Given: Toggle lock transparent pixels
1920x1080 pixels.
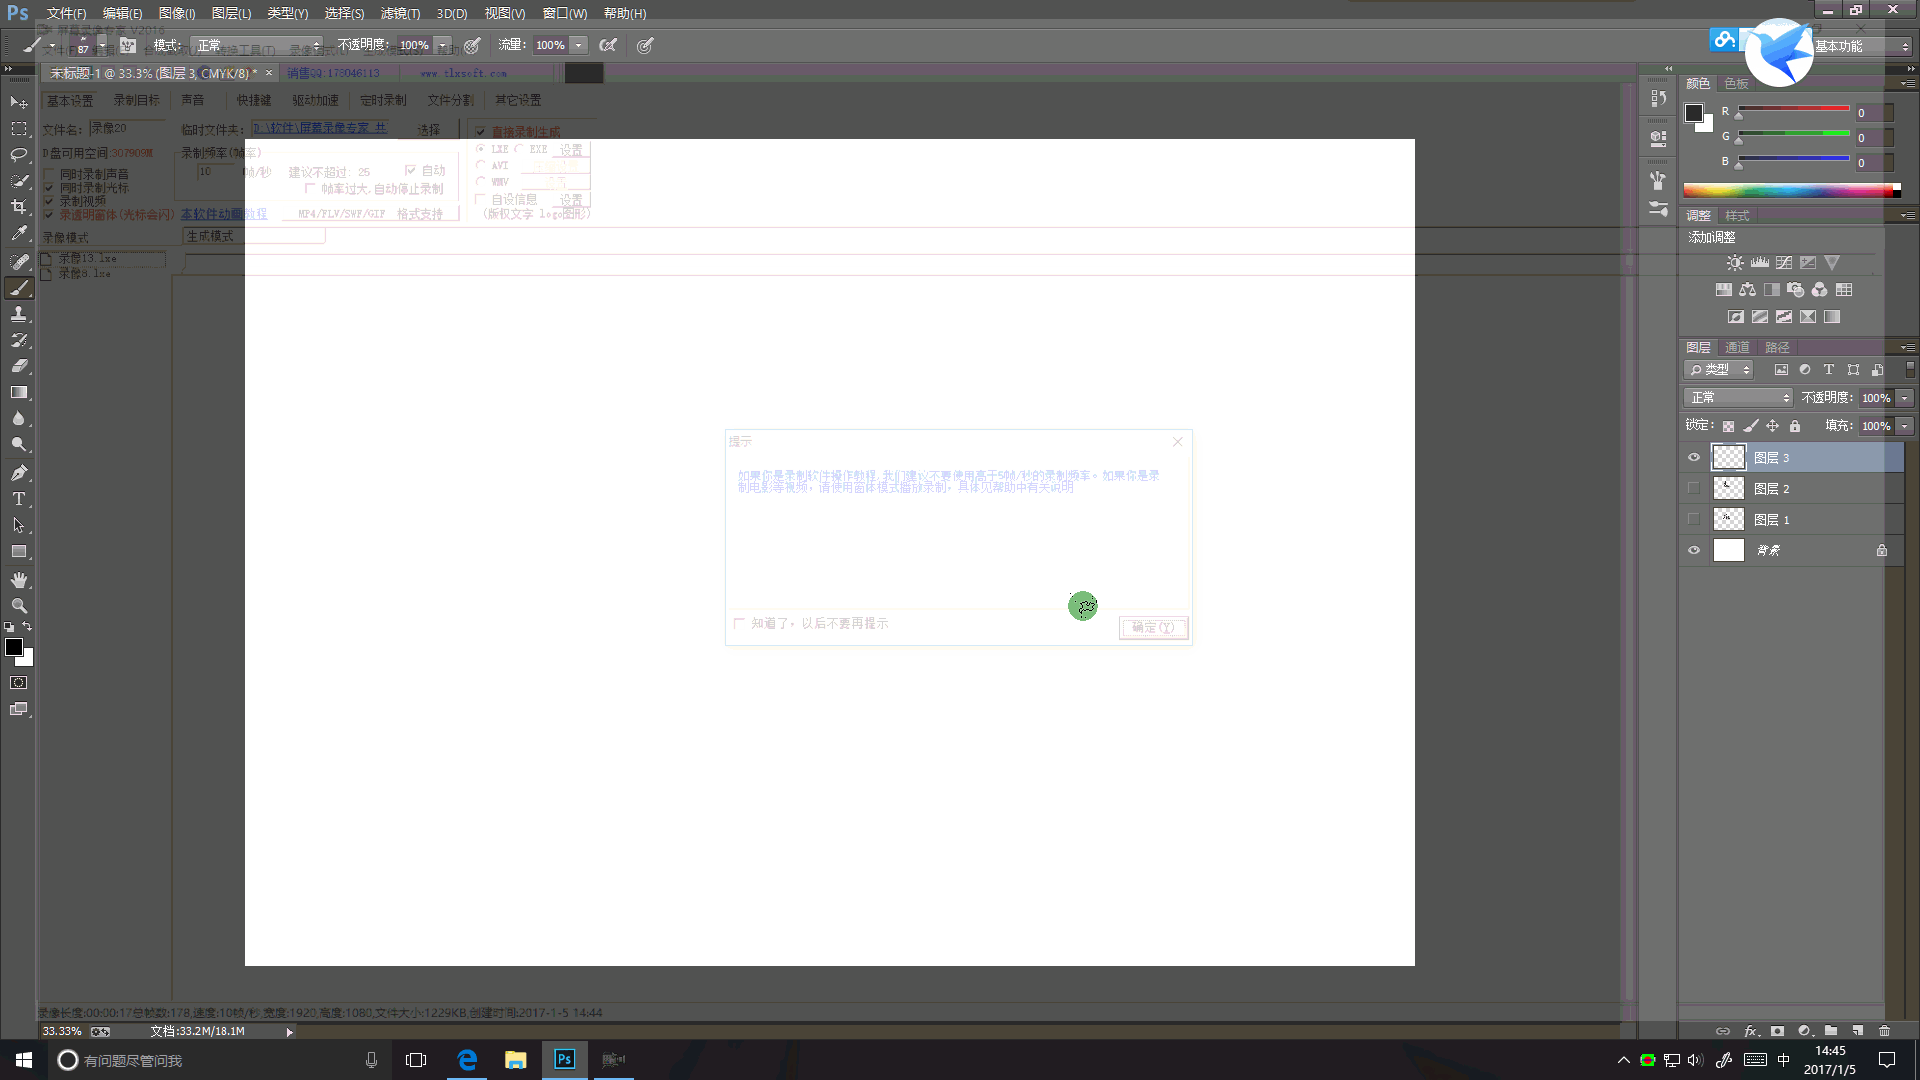Looking at the screenshot, I should coord(1728,426).
